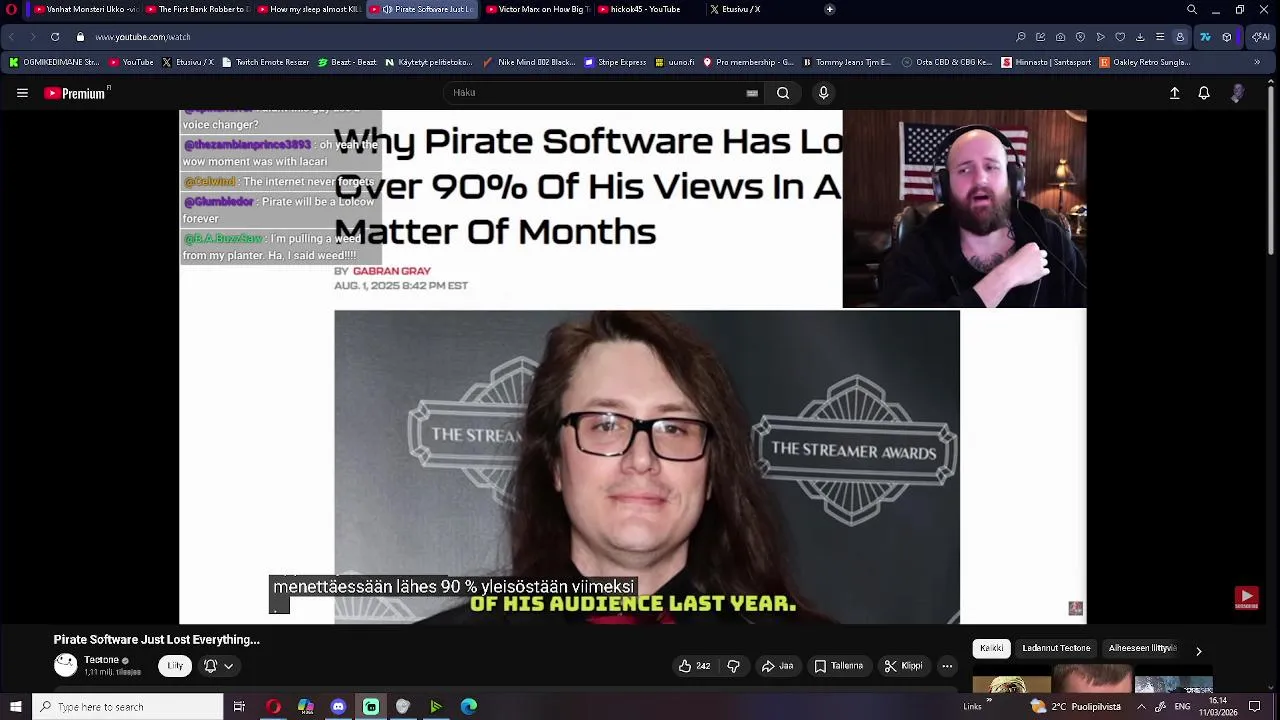Switch to Etusivu / X tab
The height and width of the screenshot is (720, 1280).
pyautogui.click(x=760, y=9)
